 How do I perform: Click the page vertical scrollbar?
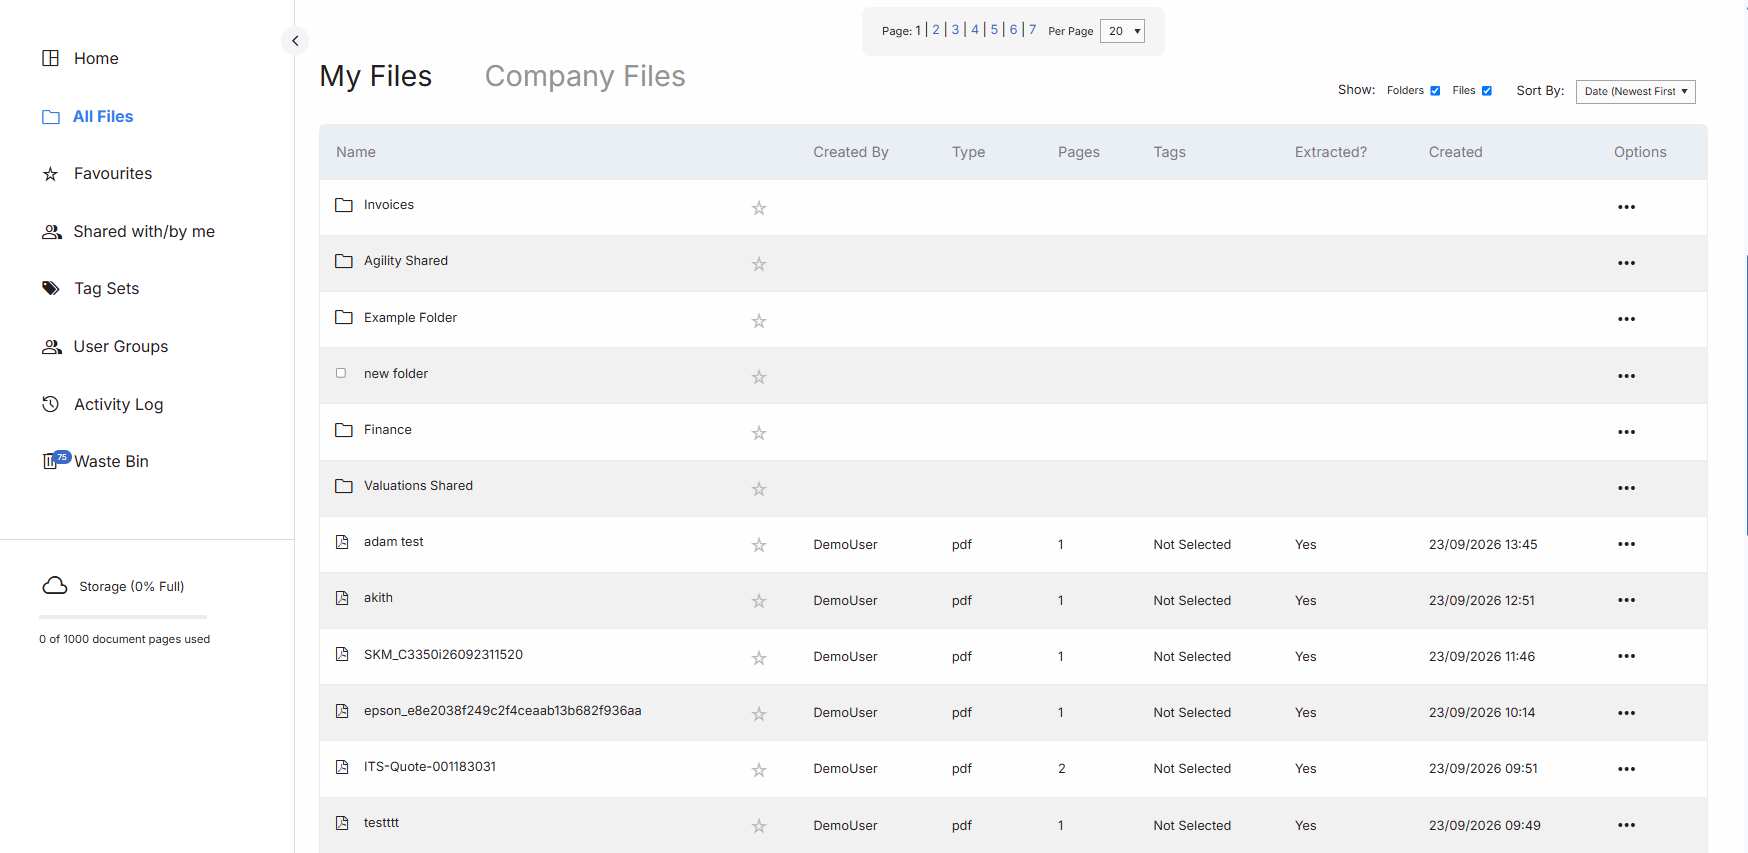point(1745,395)
